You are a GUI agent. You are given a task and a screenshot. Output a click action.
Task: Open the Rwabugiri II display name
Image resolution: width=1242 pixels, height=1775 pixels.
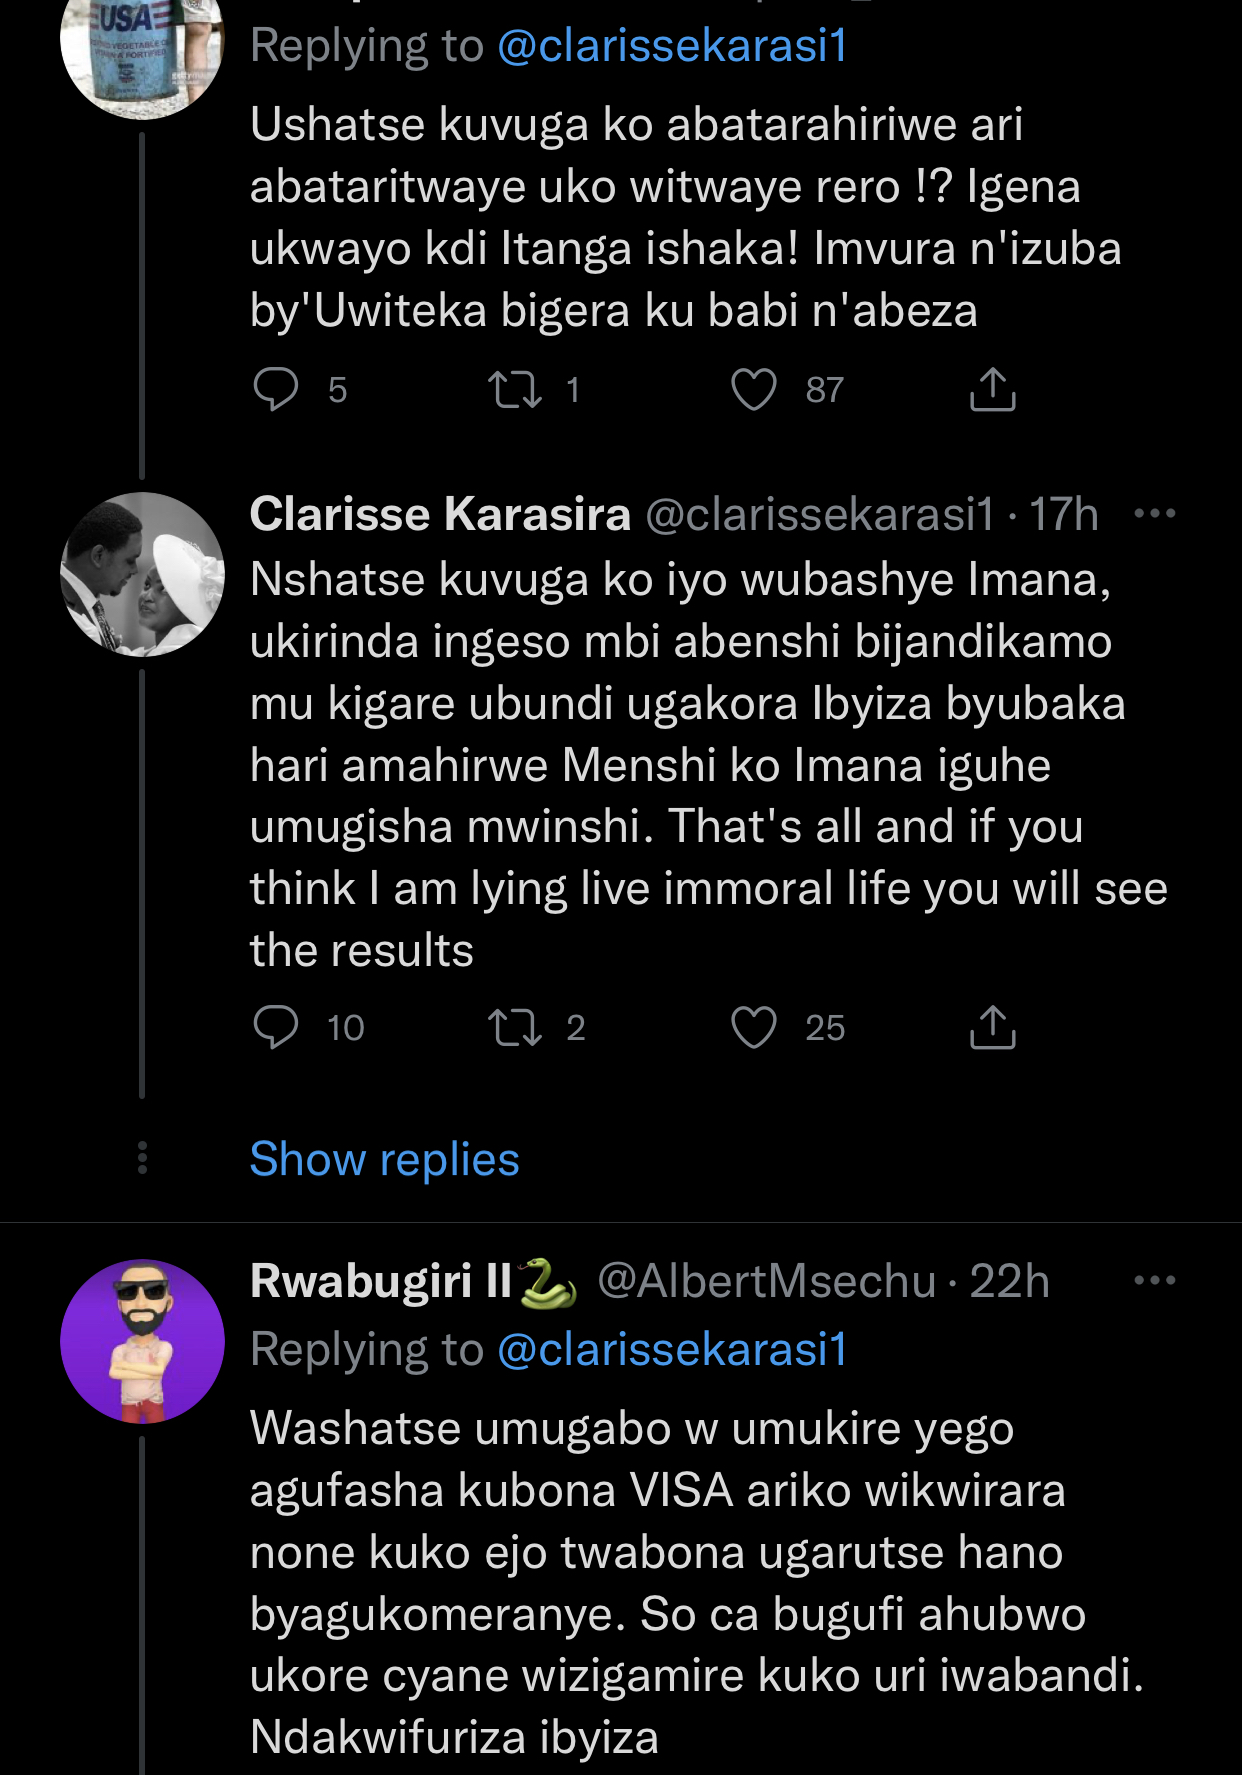381,1281
